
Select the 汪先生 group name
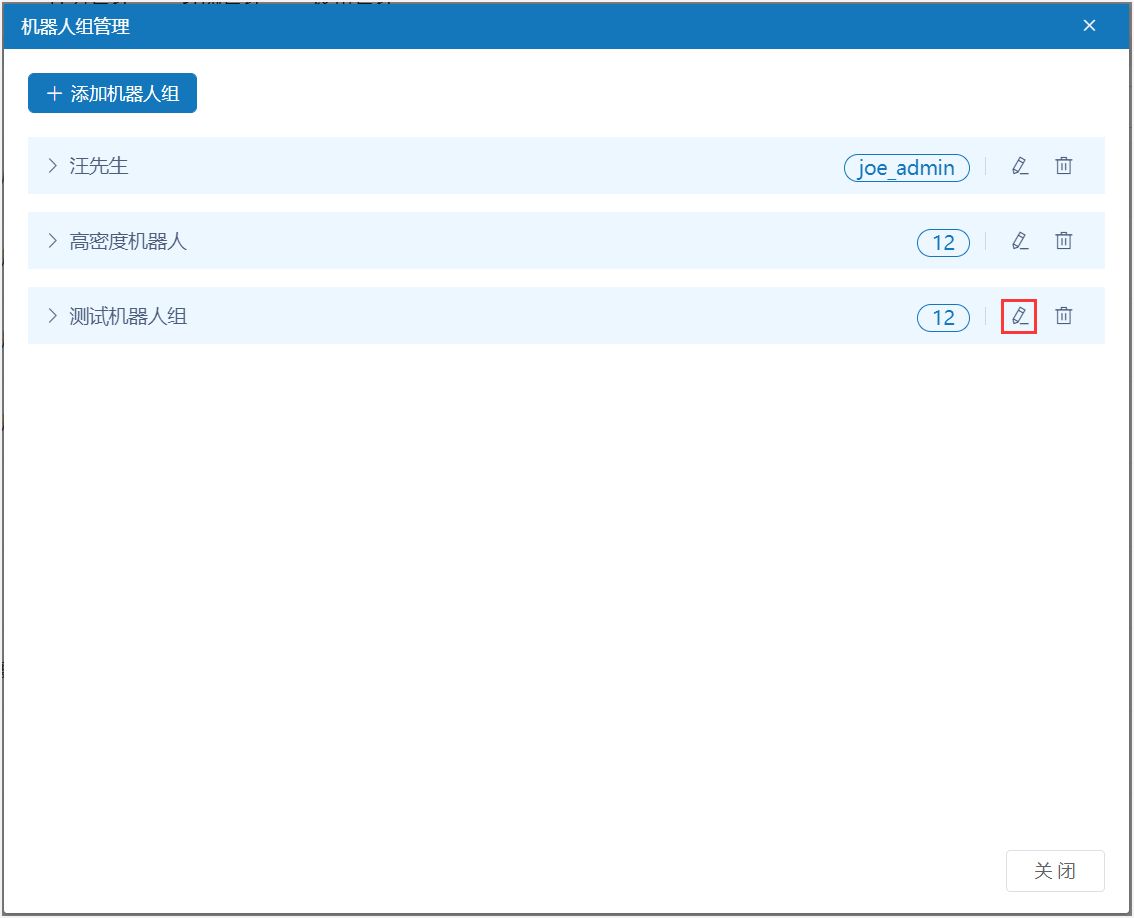point(99,166)
